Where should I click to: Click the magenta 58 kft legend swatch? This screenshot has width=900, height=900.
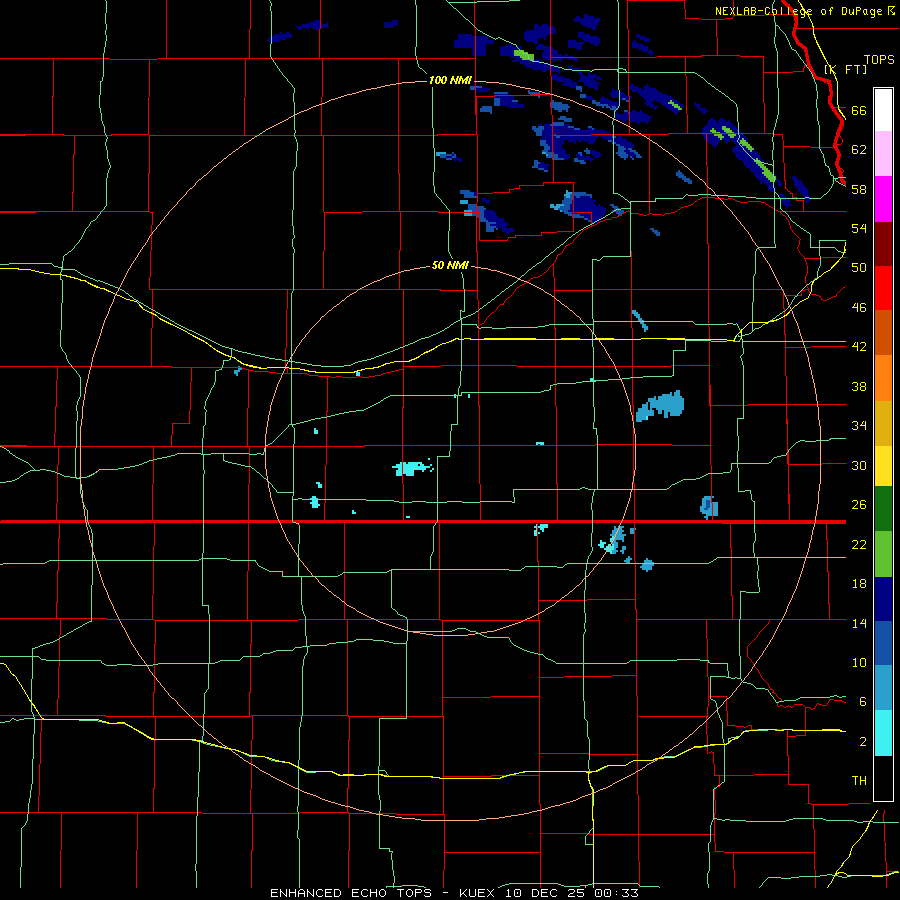coord(883,199)
